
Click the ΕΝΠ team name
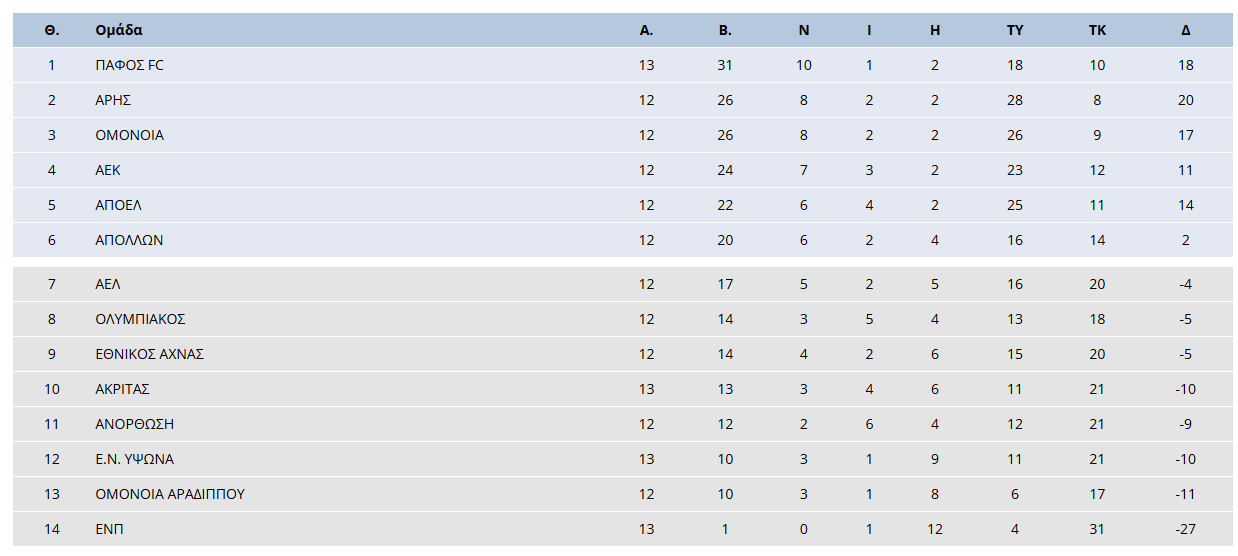[x=109, y=529]
